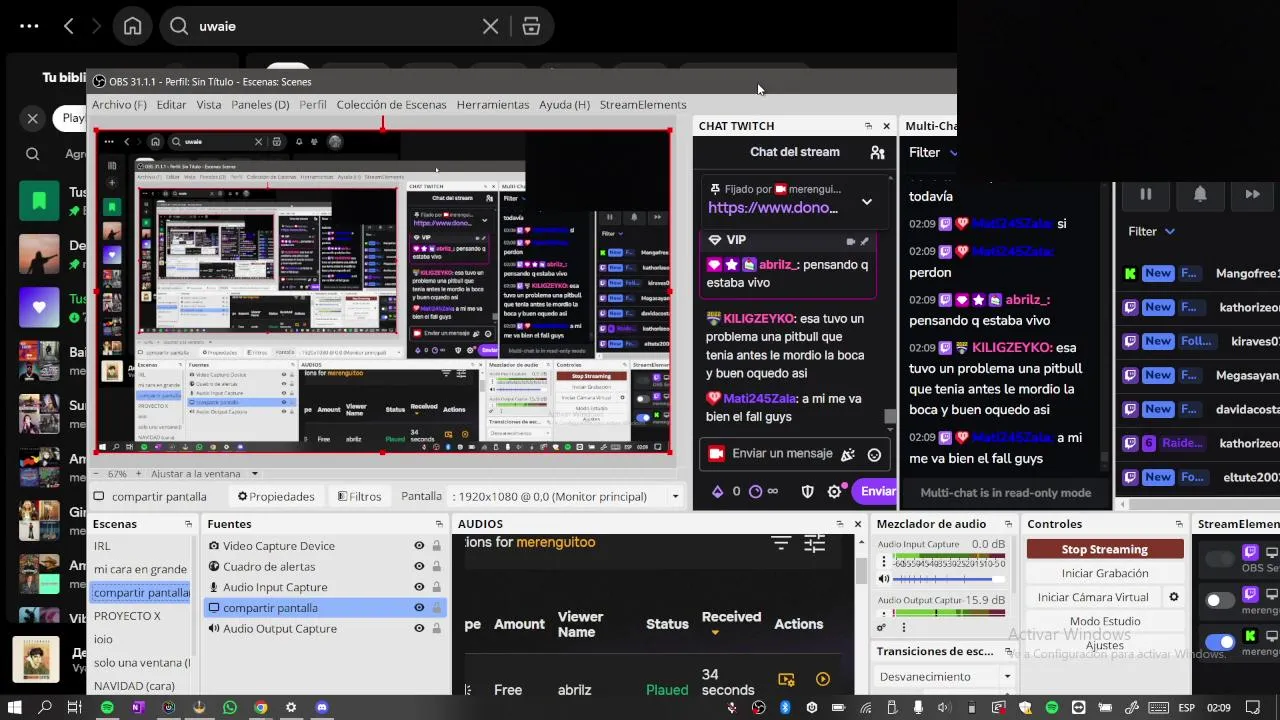Mute Audio Input Capture speaker icon
This screenshot has width=1280, height=720.
pyautogui.click(x=884, y=579)
